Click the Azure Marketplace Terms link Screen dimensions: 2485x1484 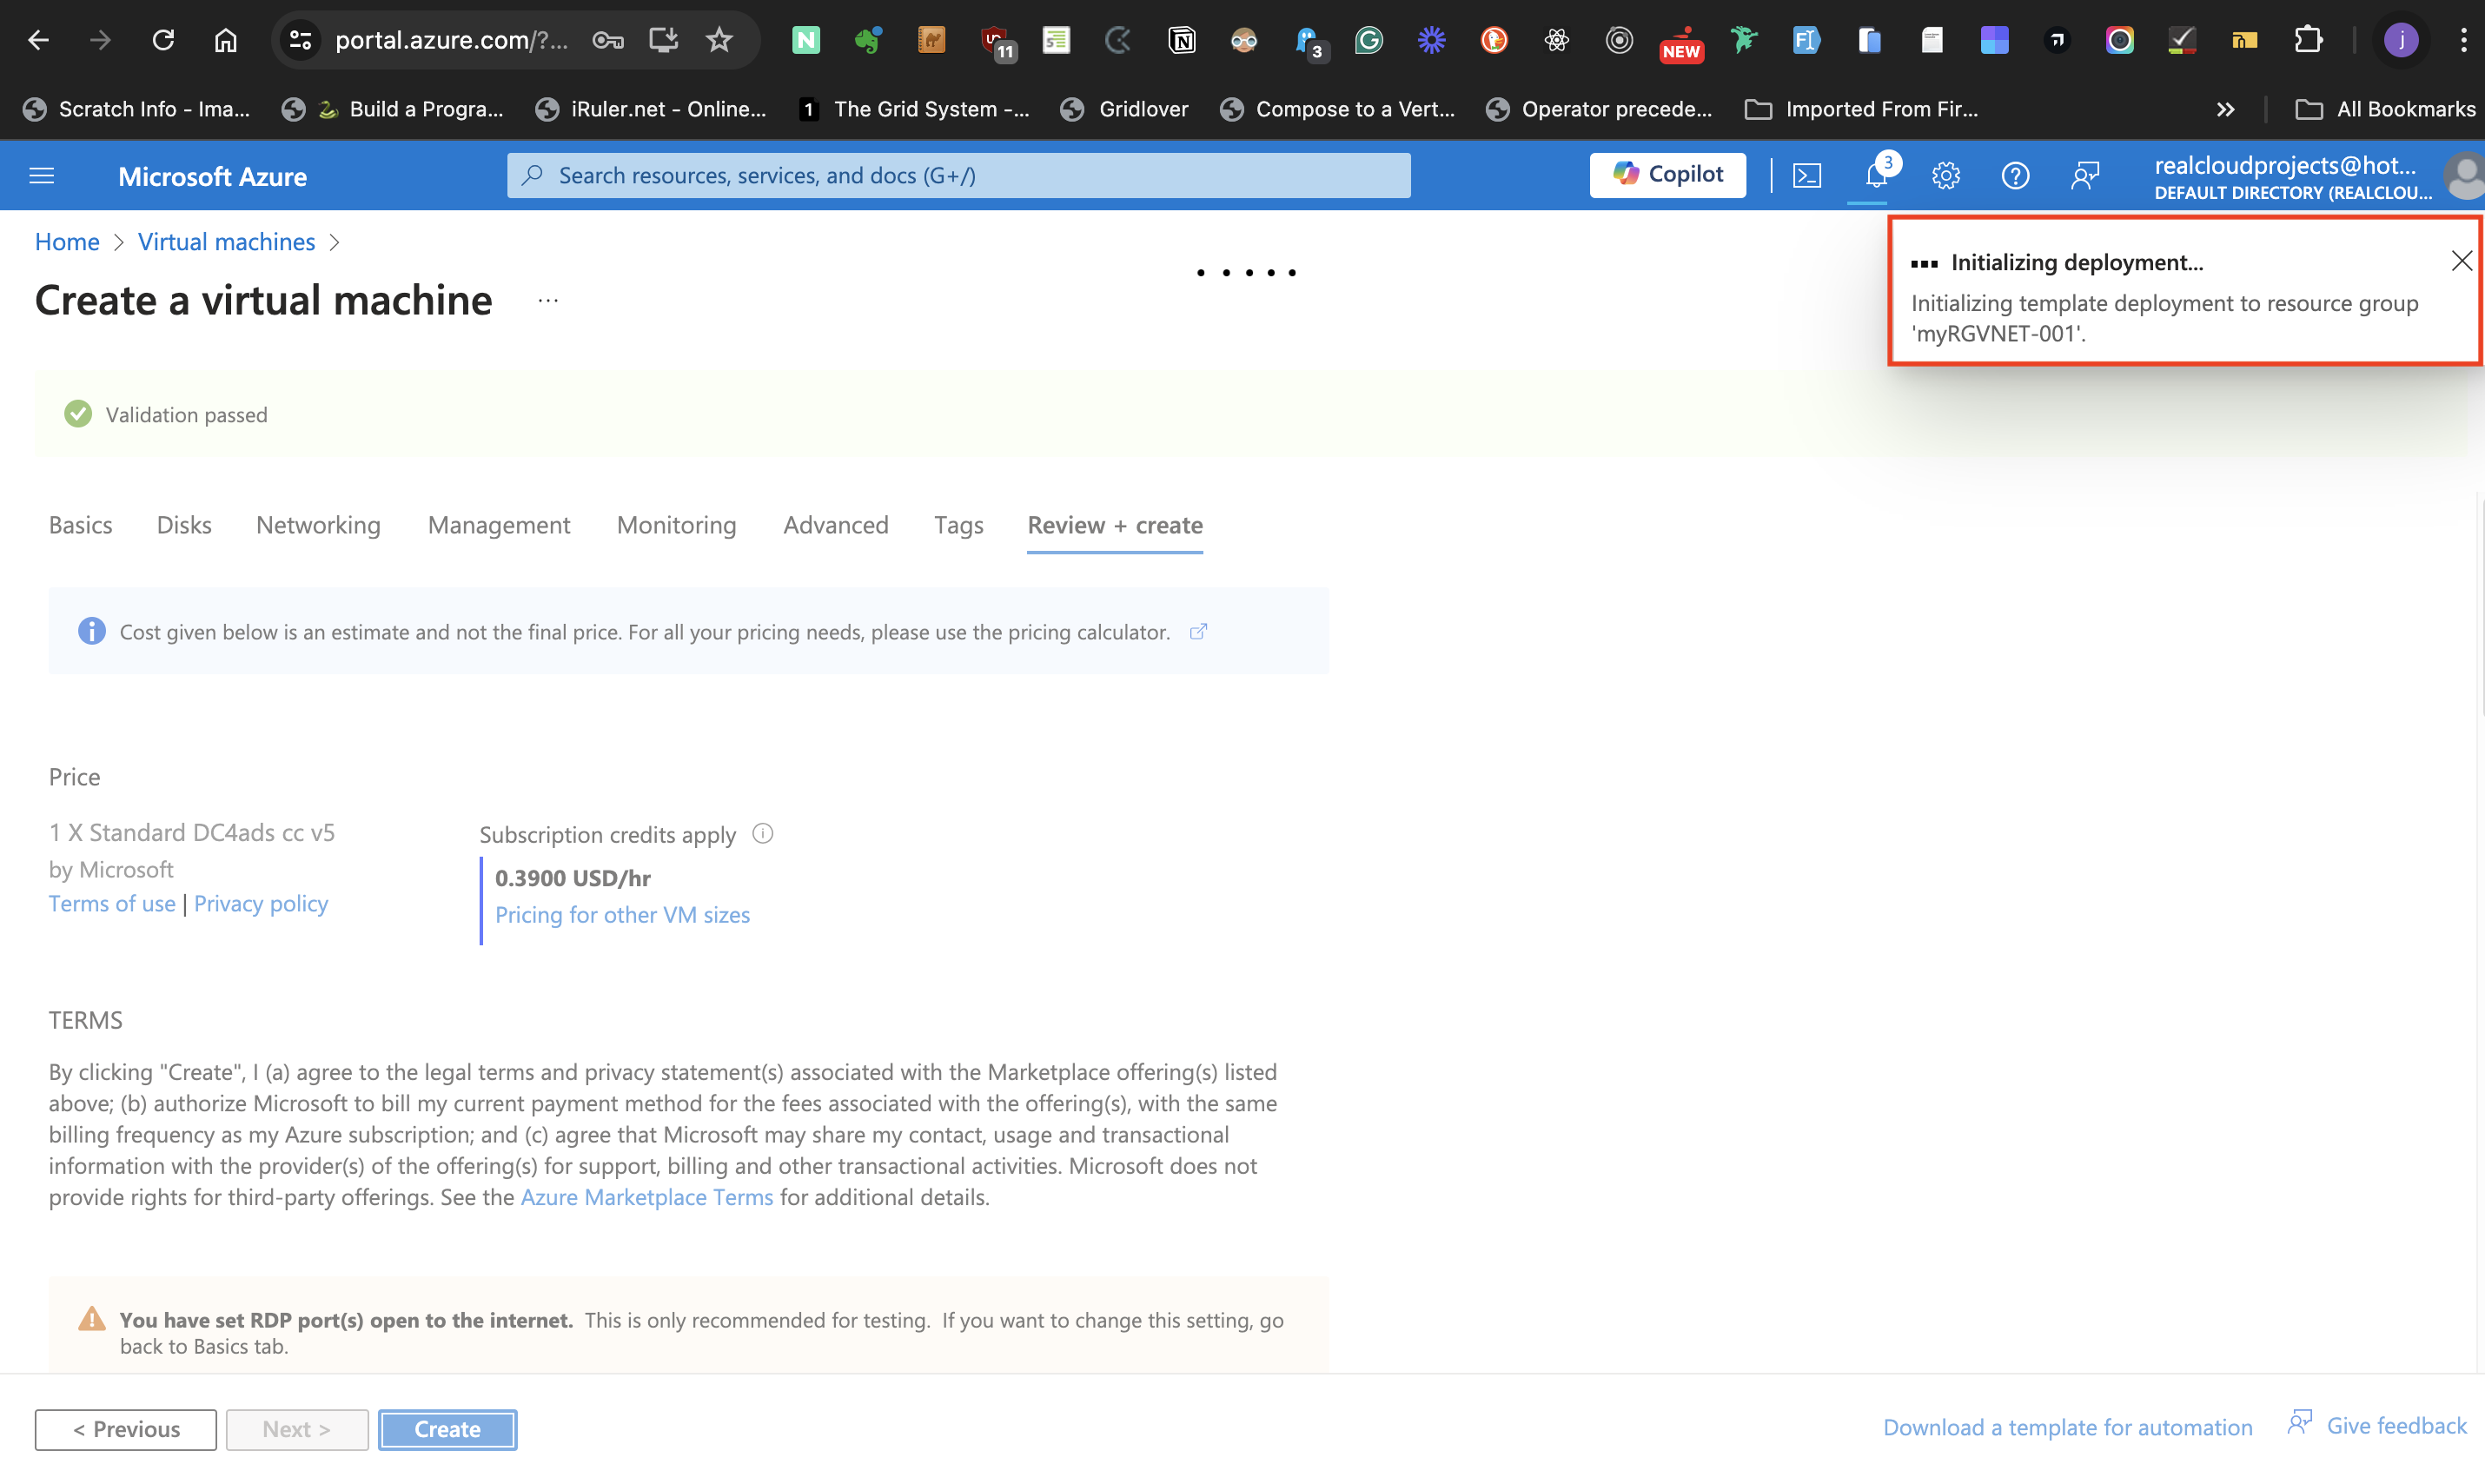tap(646, 1197)
